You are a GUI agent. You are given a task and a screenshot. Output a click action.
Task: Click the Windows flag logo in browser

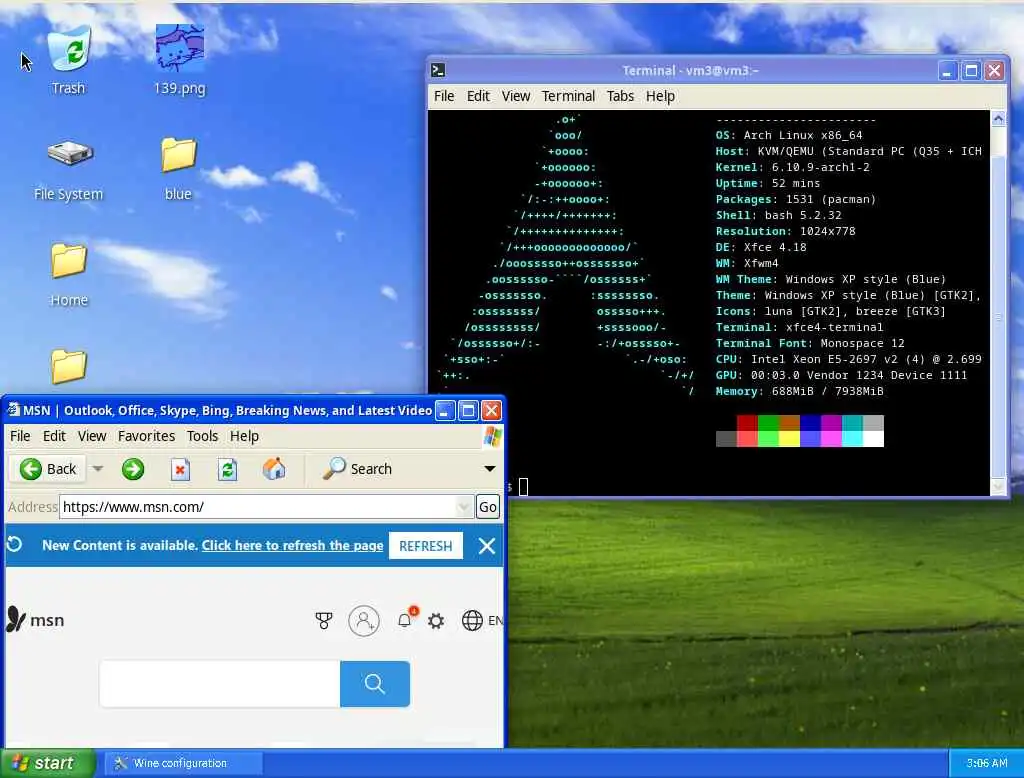492,436
